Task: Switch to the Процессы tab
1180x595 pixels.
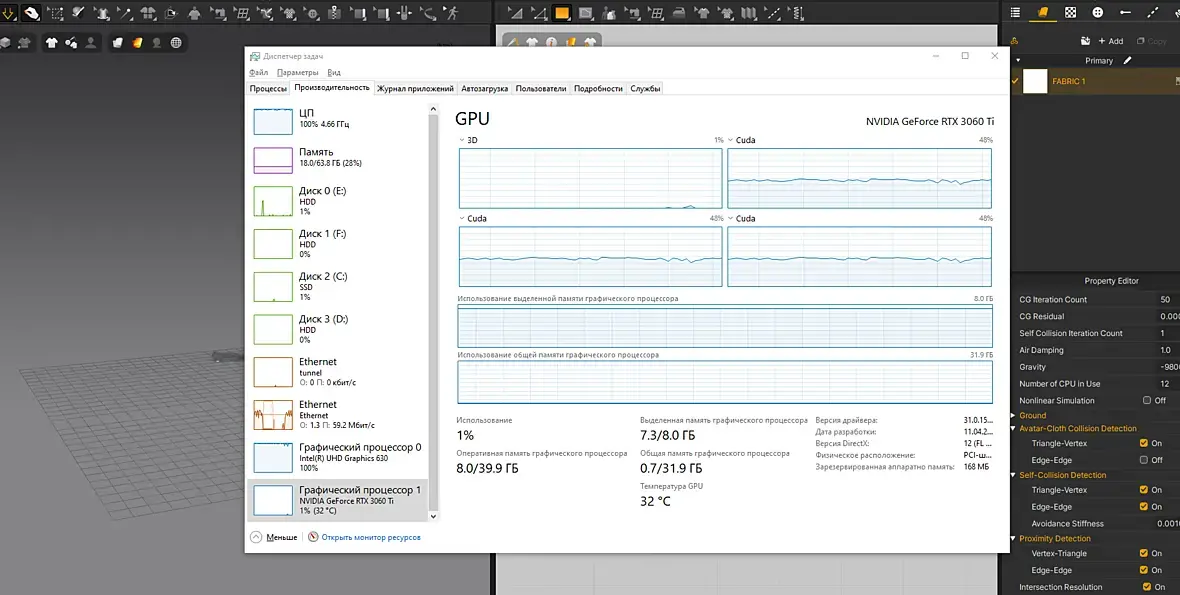Action: point(268,89)
